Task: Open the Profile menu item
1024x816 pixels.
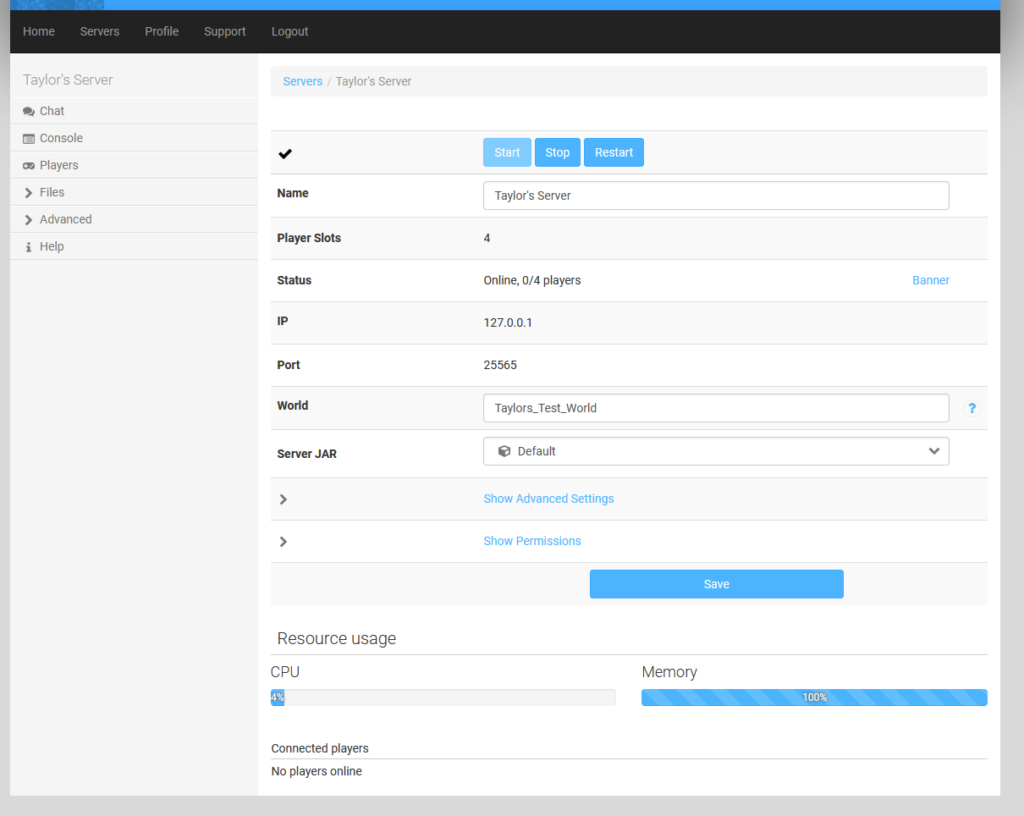Action: click(x=161, y=31)
